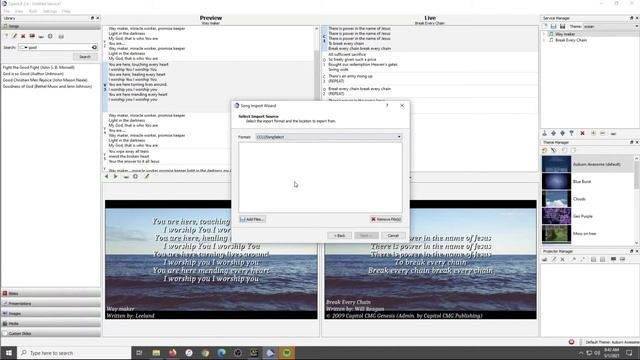Viewport: 640px width, 360px height.
Task: Go to next slide in Preview controls
Action: pos(116,177)
